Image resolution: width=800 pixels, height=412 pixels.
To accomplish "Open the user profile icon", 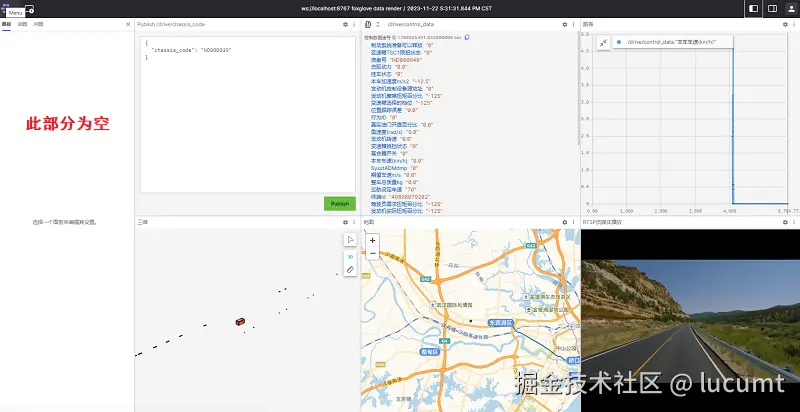I will 791,9.
